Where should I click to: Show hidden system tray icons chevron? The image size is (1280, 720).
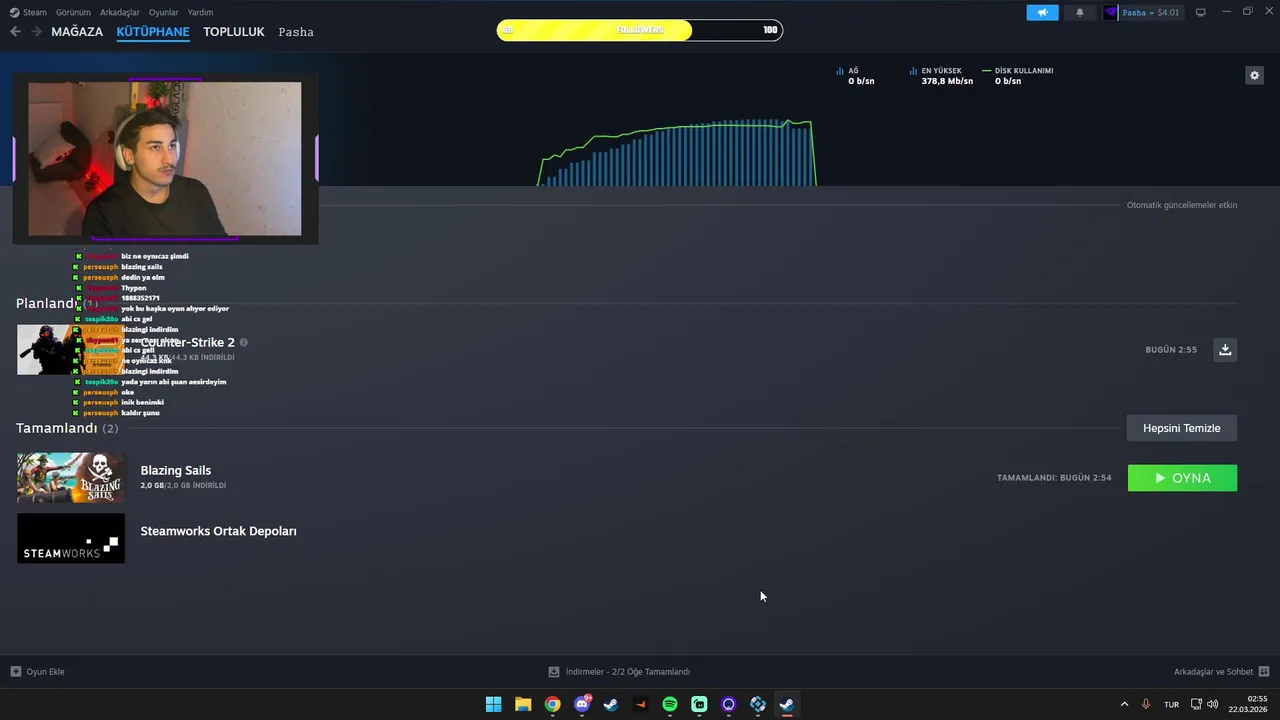tap(1124, 704)
